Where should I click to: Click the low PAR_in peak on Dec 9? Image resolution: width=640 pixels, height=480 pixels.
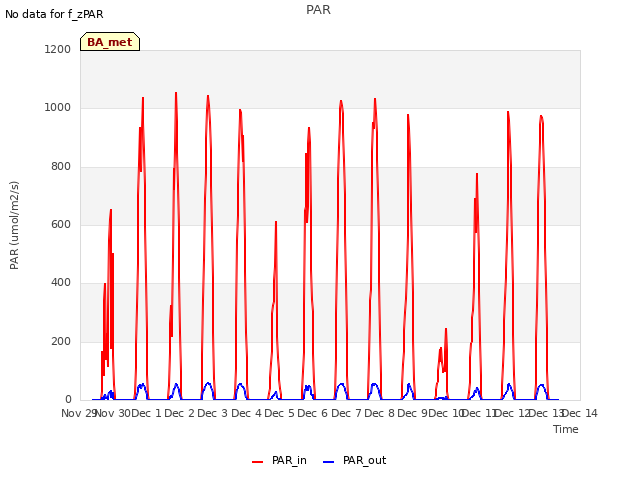[446, 329]
